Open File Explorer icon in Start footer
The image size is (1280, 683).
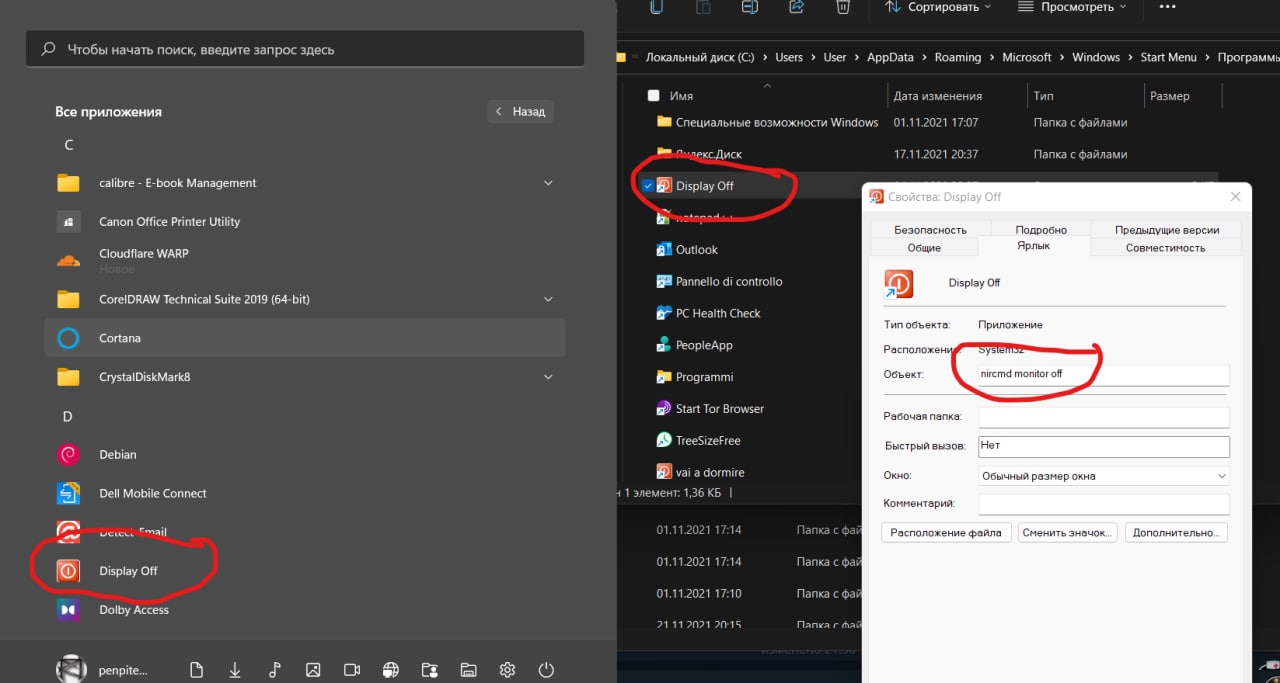pos(468,670)
